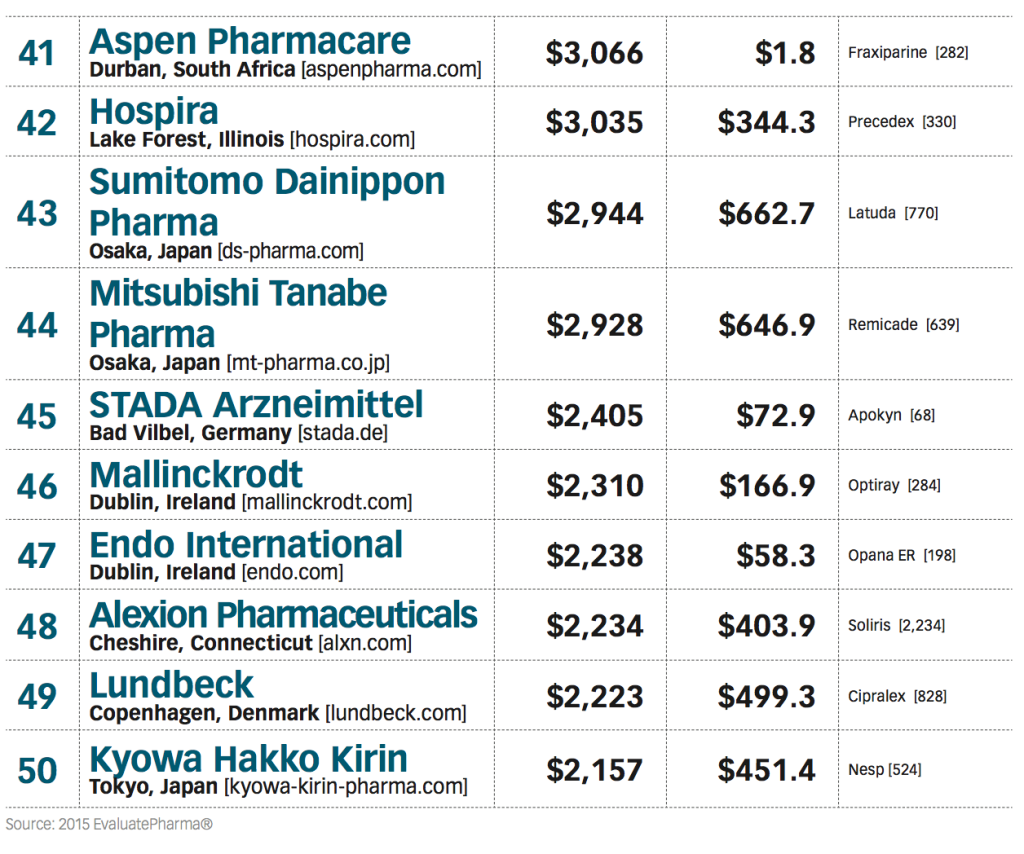
Task: Open the mallinckrodt.com link
Action: (326, 502)
